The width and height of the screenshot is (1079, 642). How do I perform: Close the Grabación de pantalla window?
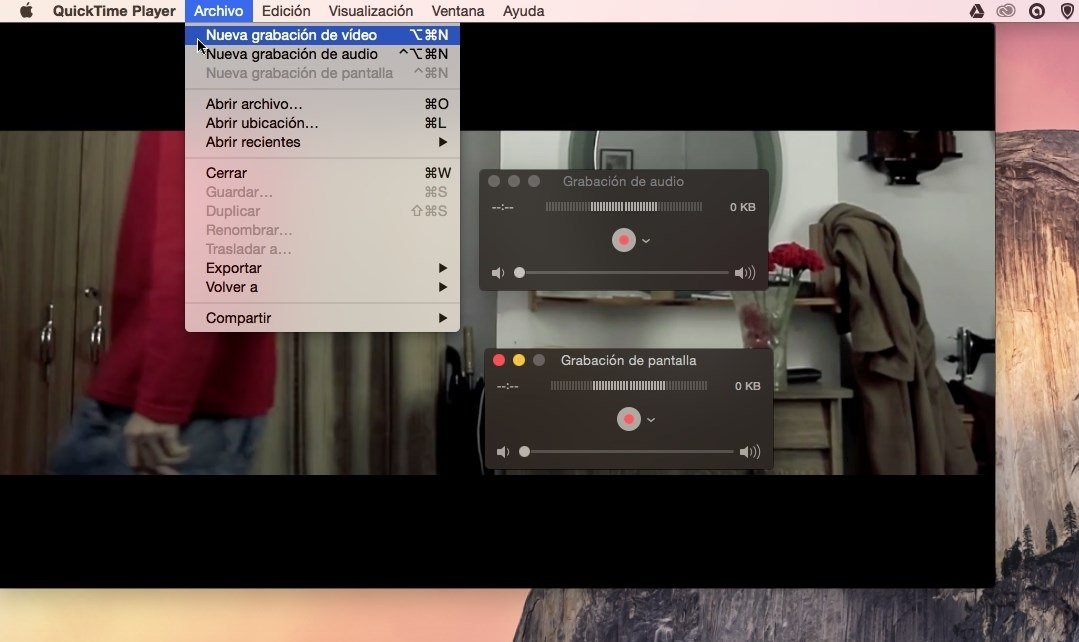coord(499,360)
